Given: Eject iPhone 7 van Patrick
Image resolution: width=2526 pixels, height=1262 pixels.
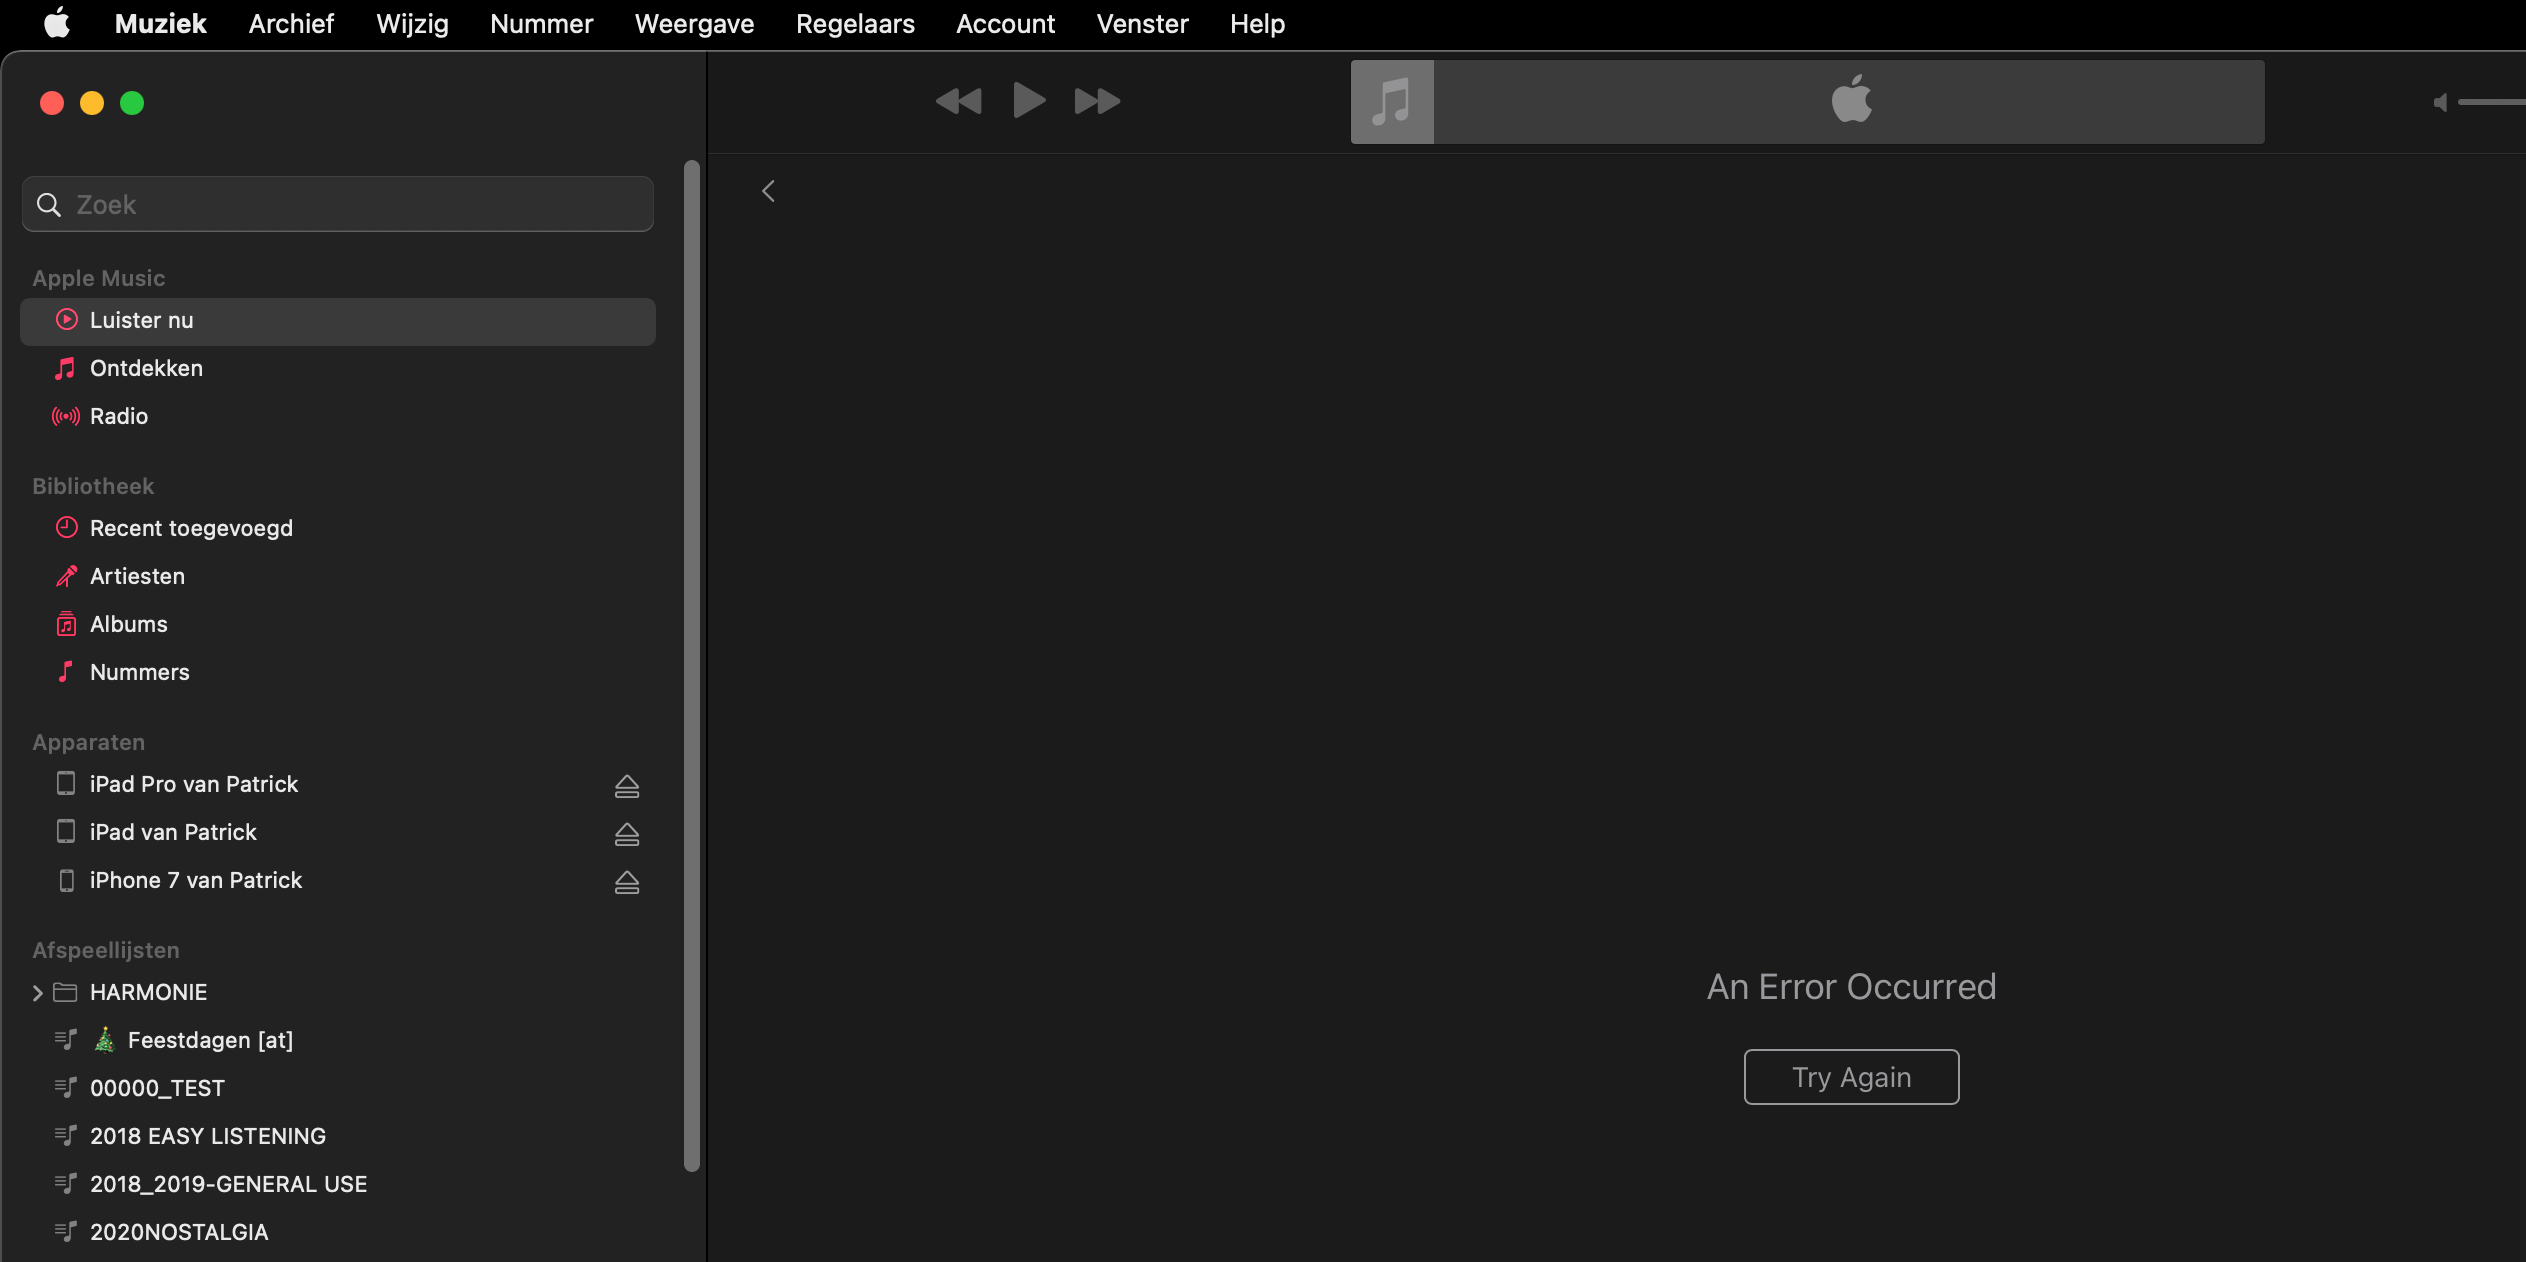Looking at the screenshot, I should tap(627, 882).
